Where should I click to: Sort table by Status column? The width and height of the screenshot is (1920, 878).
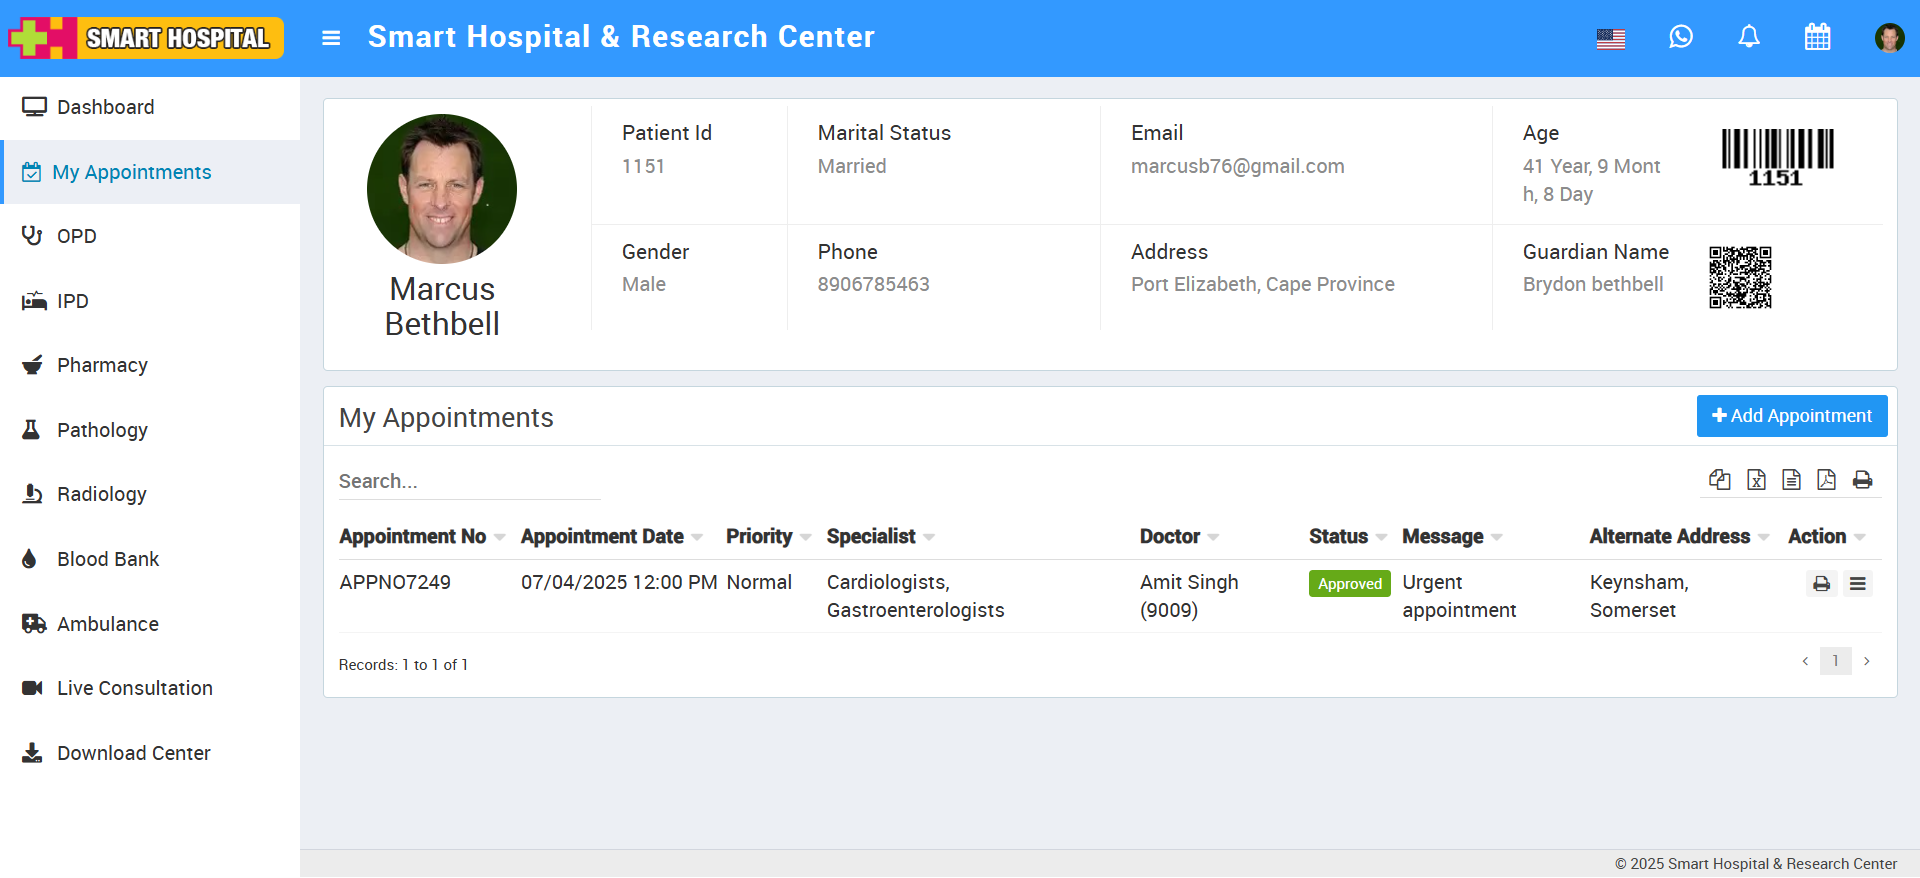(1338, 537)
